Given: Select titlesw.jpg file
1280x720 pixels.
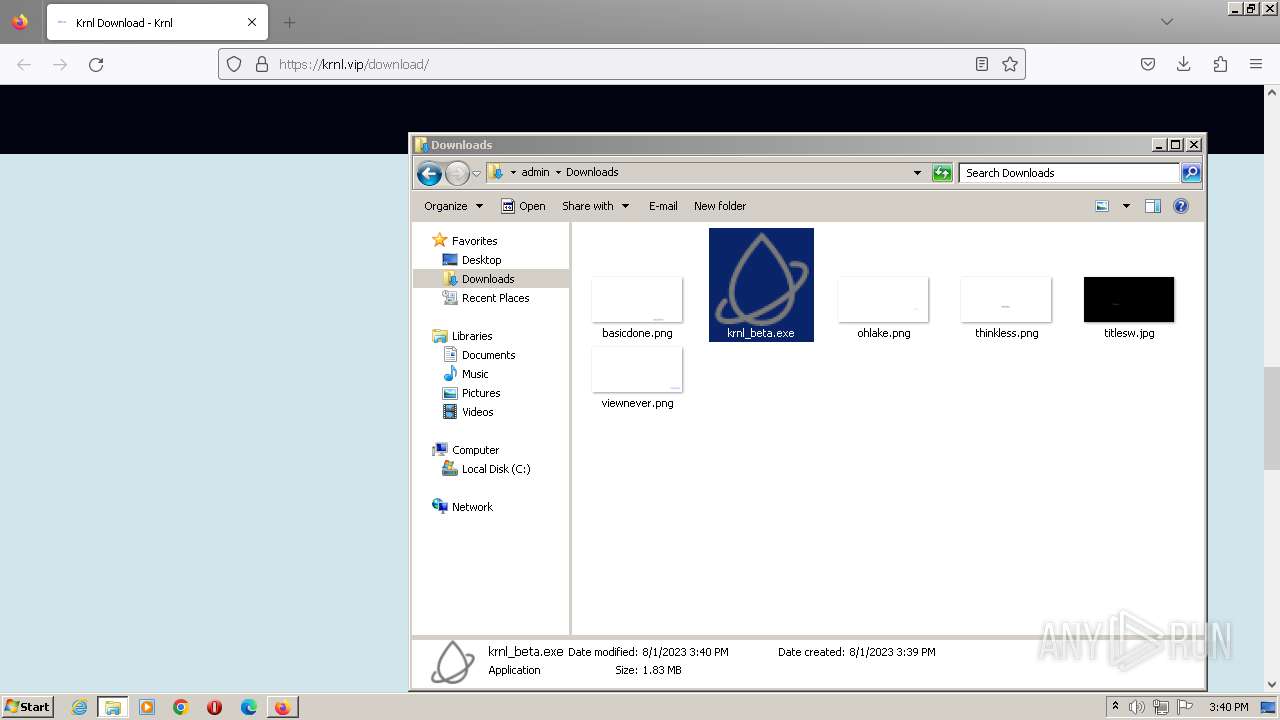Looking at the screenshot, I should (x=1129, y=308).
